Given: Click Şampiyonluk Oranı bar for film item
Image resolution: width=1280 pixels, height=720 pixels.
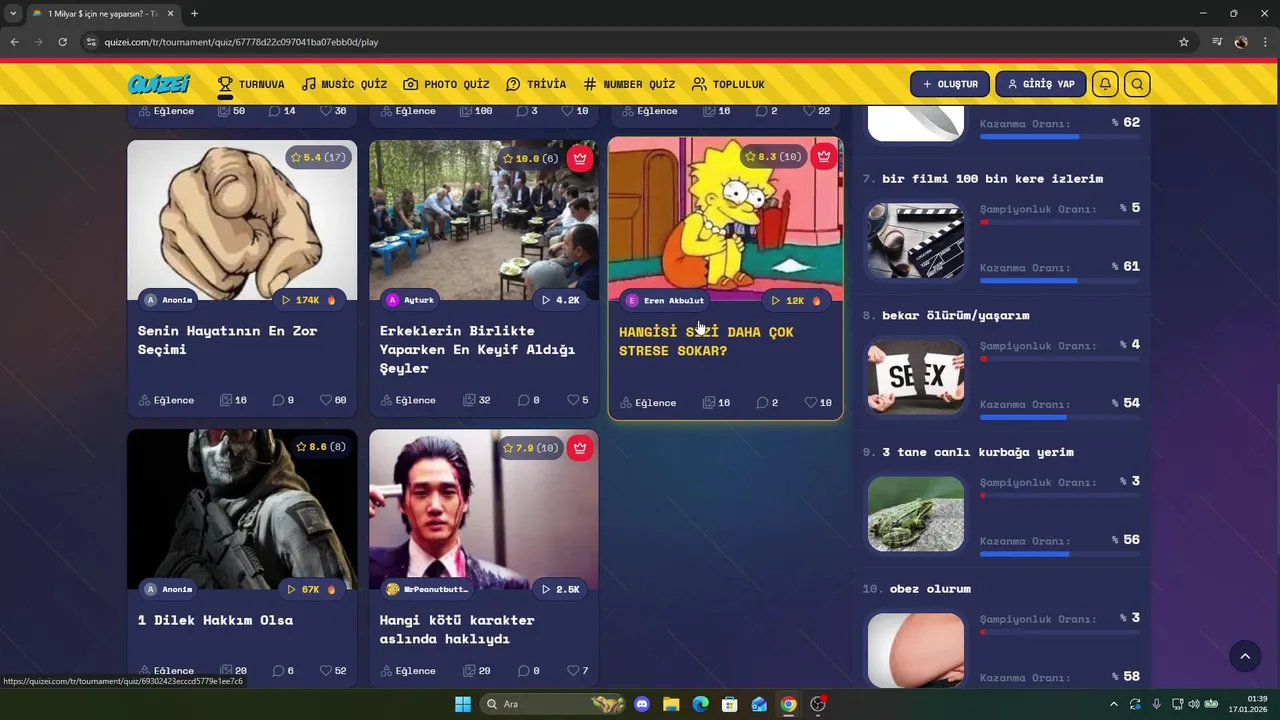Looking at the screenshot, I should [1060, 222].
